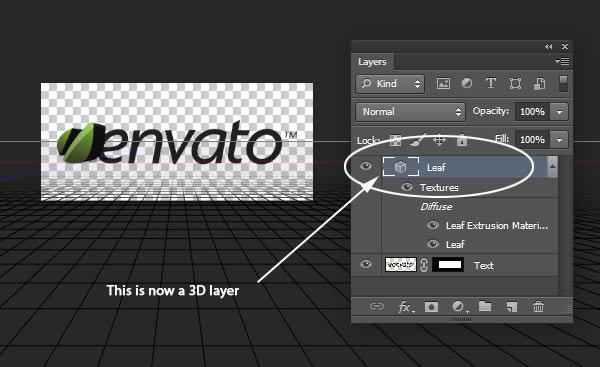The height and width of the screenshot is (367, 600).
Task: Hide the Text layer visibility eye
Action: 366,264
